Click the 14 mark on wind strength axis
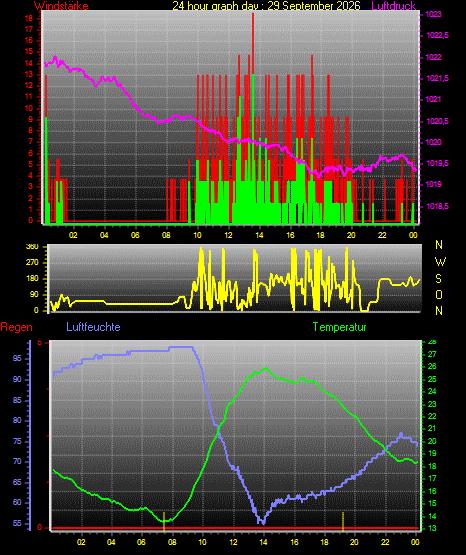466x555 pixels. [x=29, y=63]
